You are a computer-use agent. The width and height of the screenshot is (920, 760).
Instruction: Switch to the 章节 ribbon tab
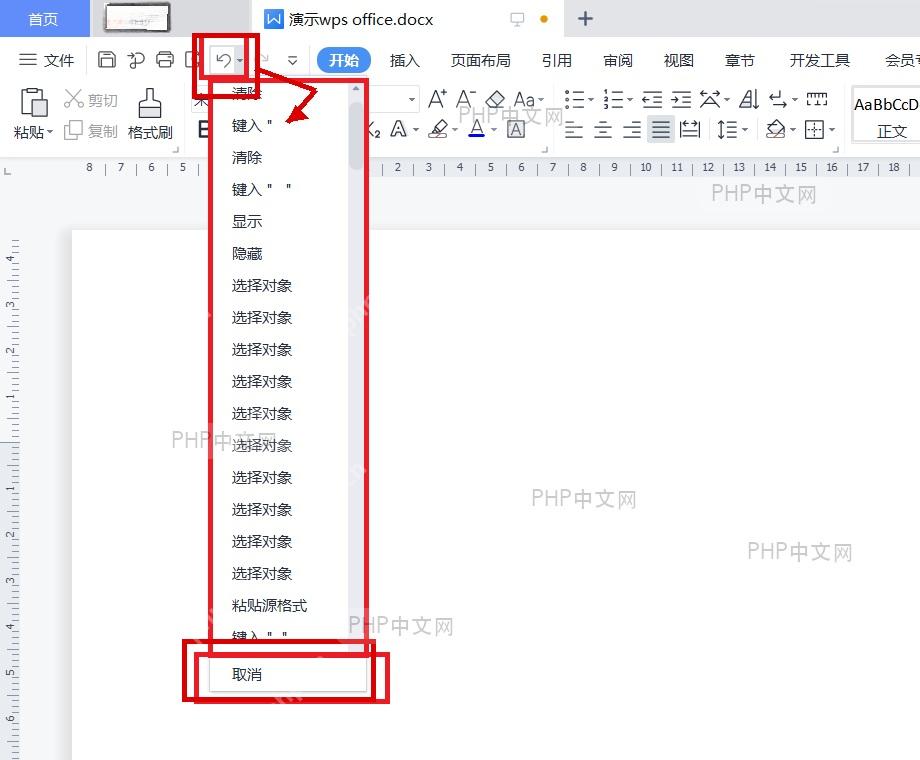(x=739, y=60)
